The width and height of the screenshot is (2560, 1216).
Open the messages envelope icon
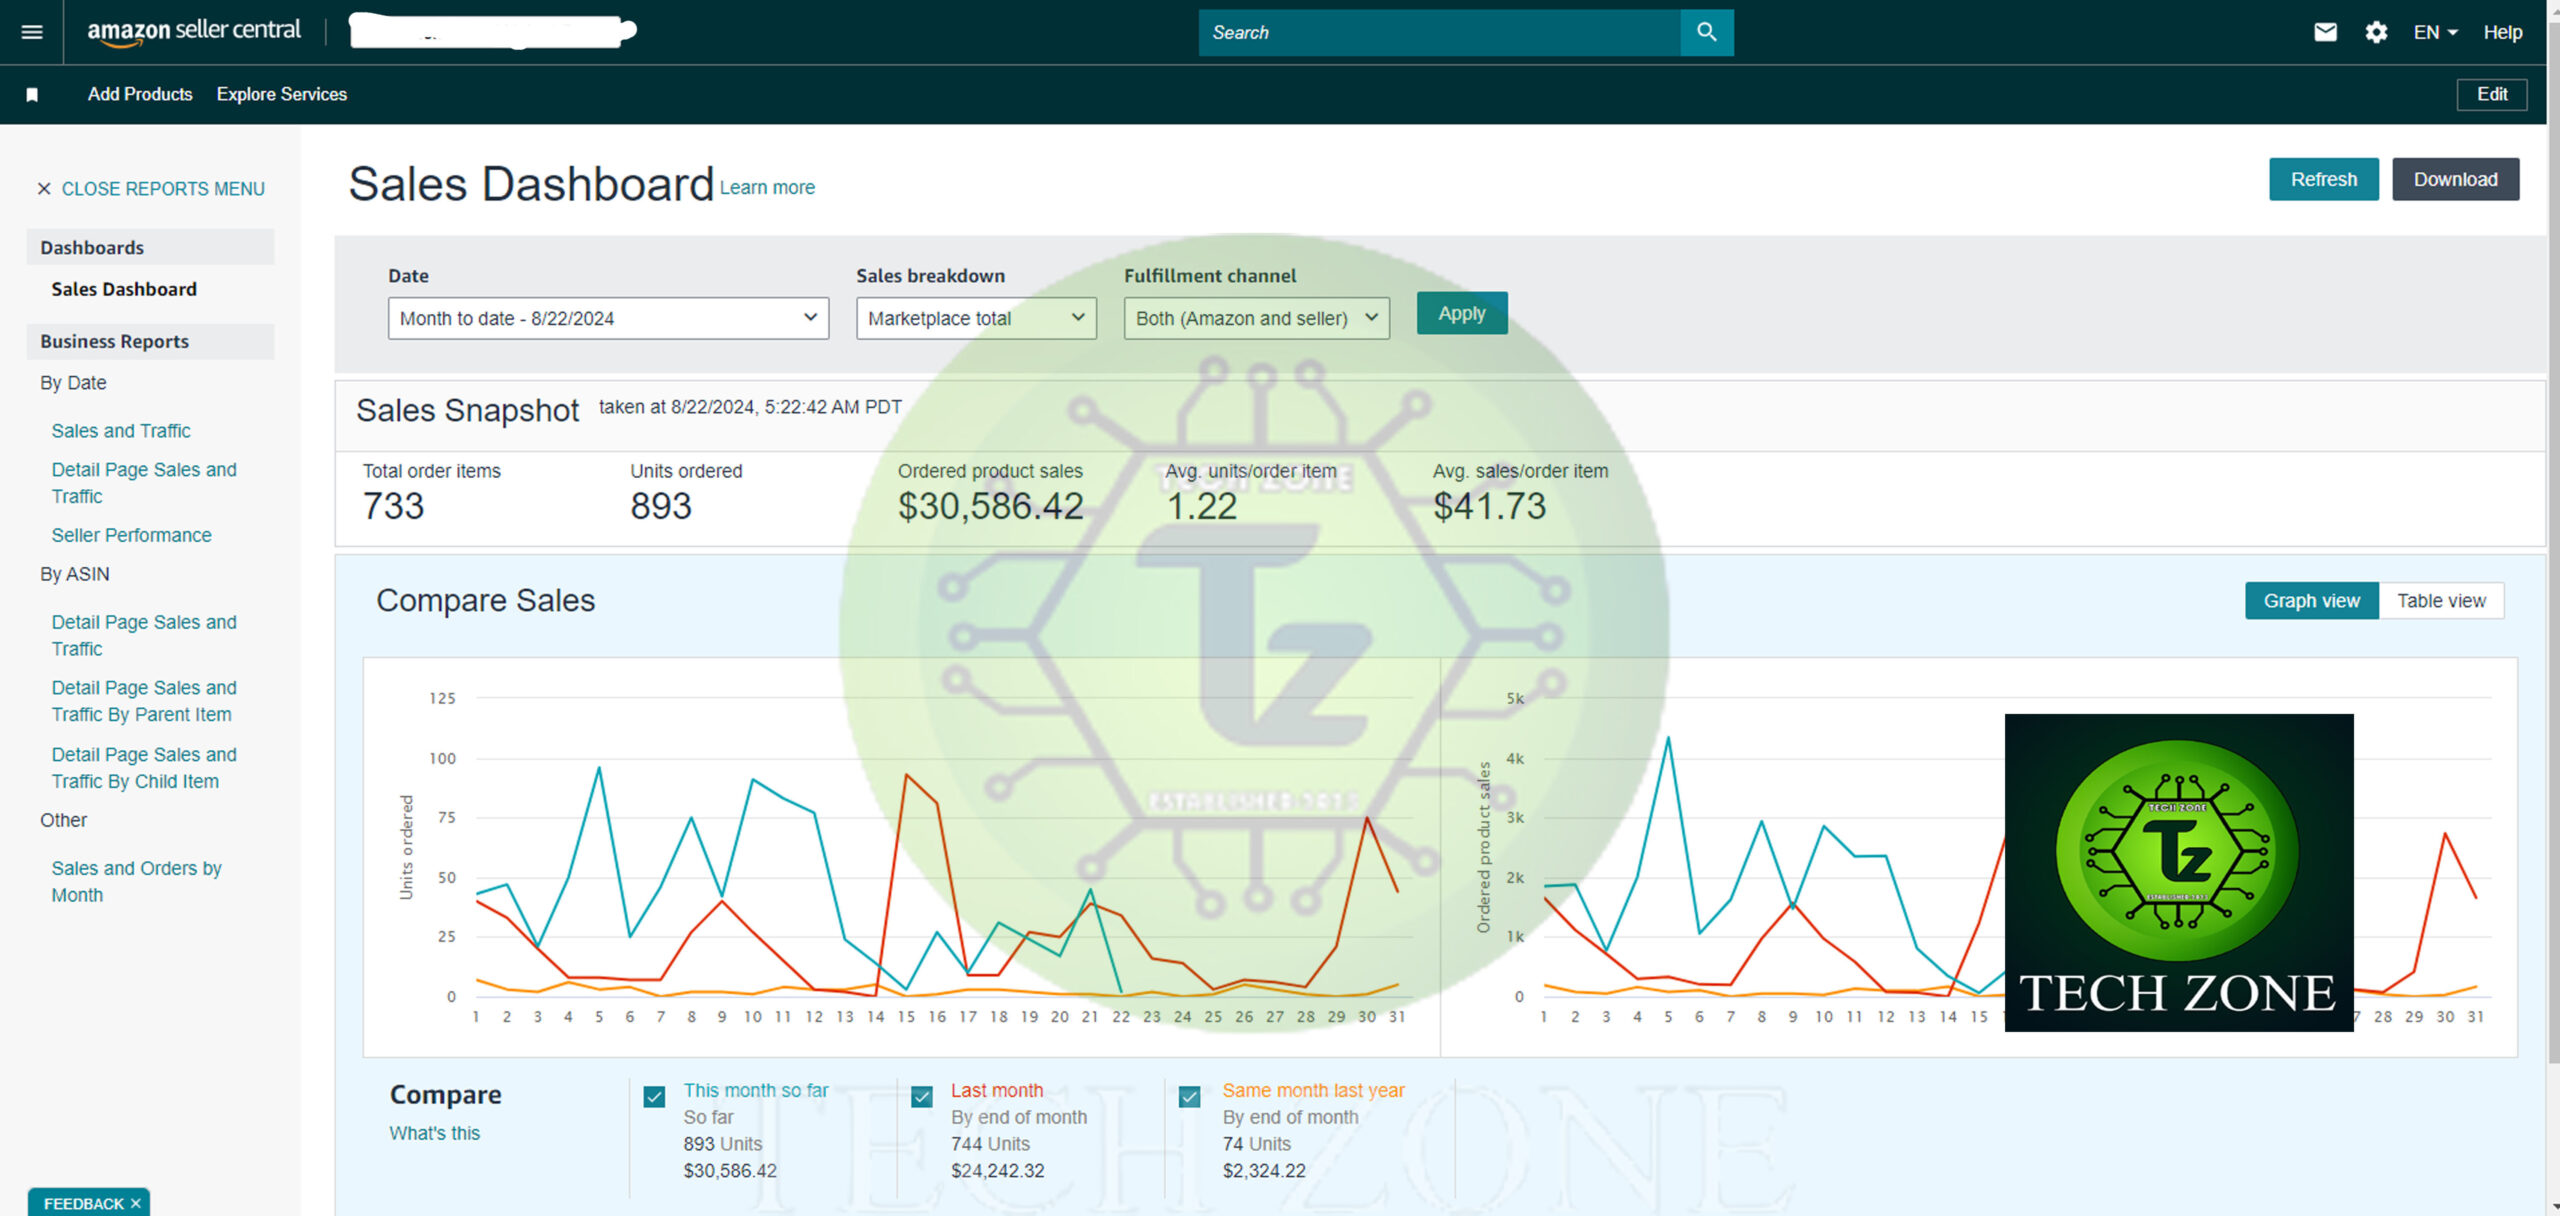(x=2325, y=32)
